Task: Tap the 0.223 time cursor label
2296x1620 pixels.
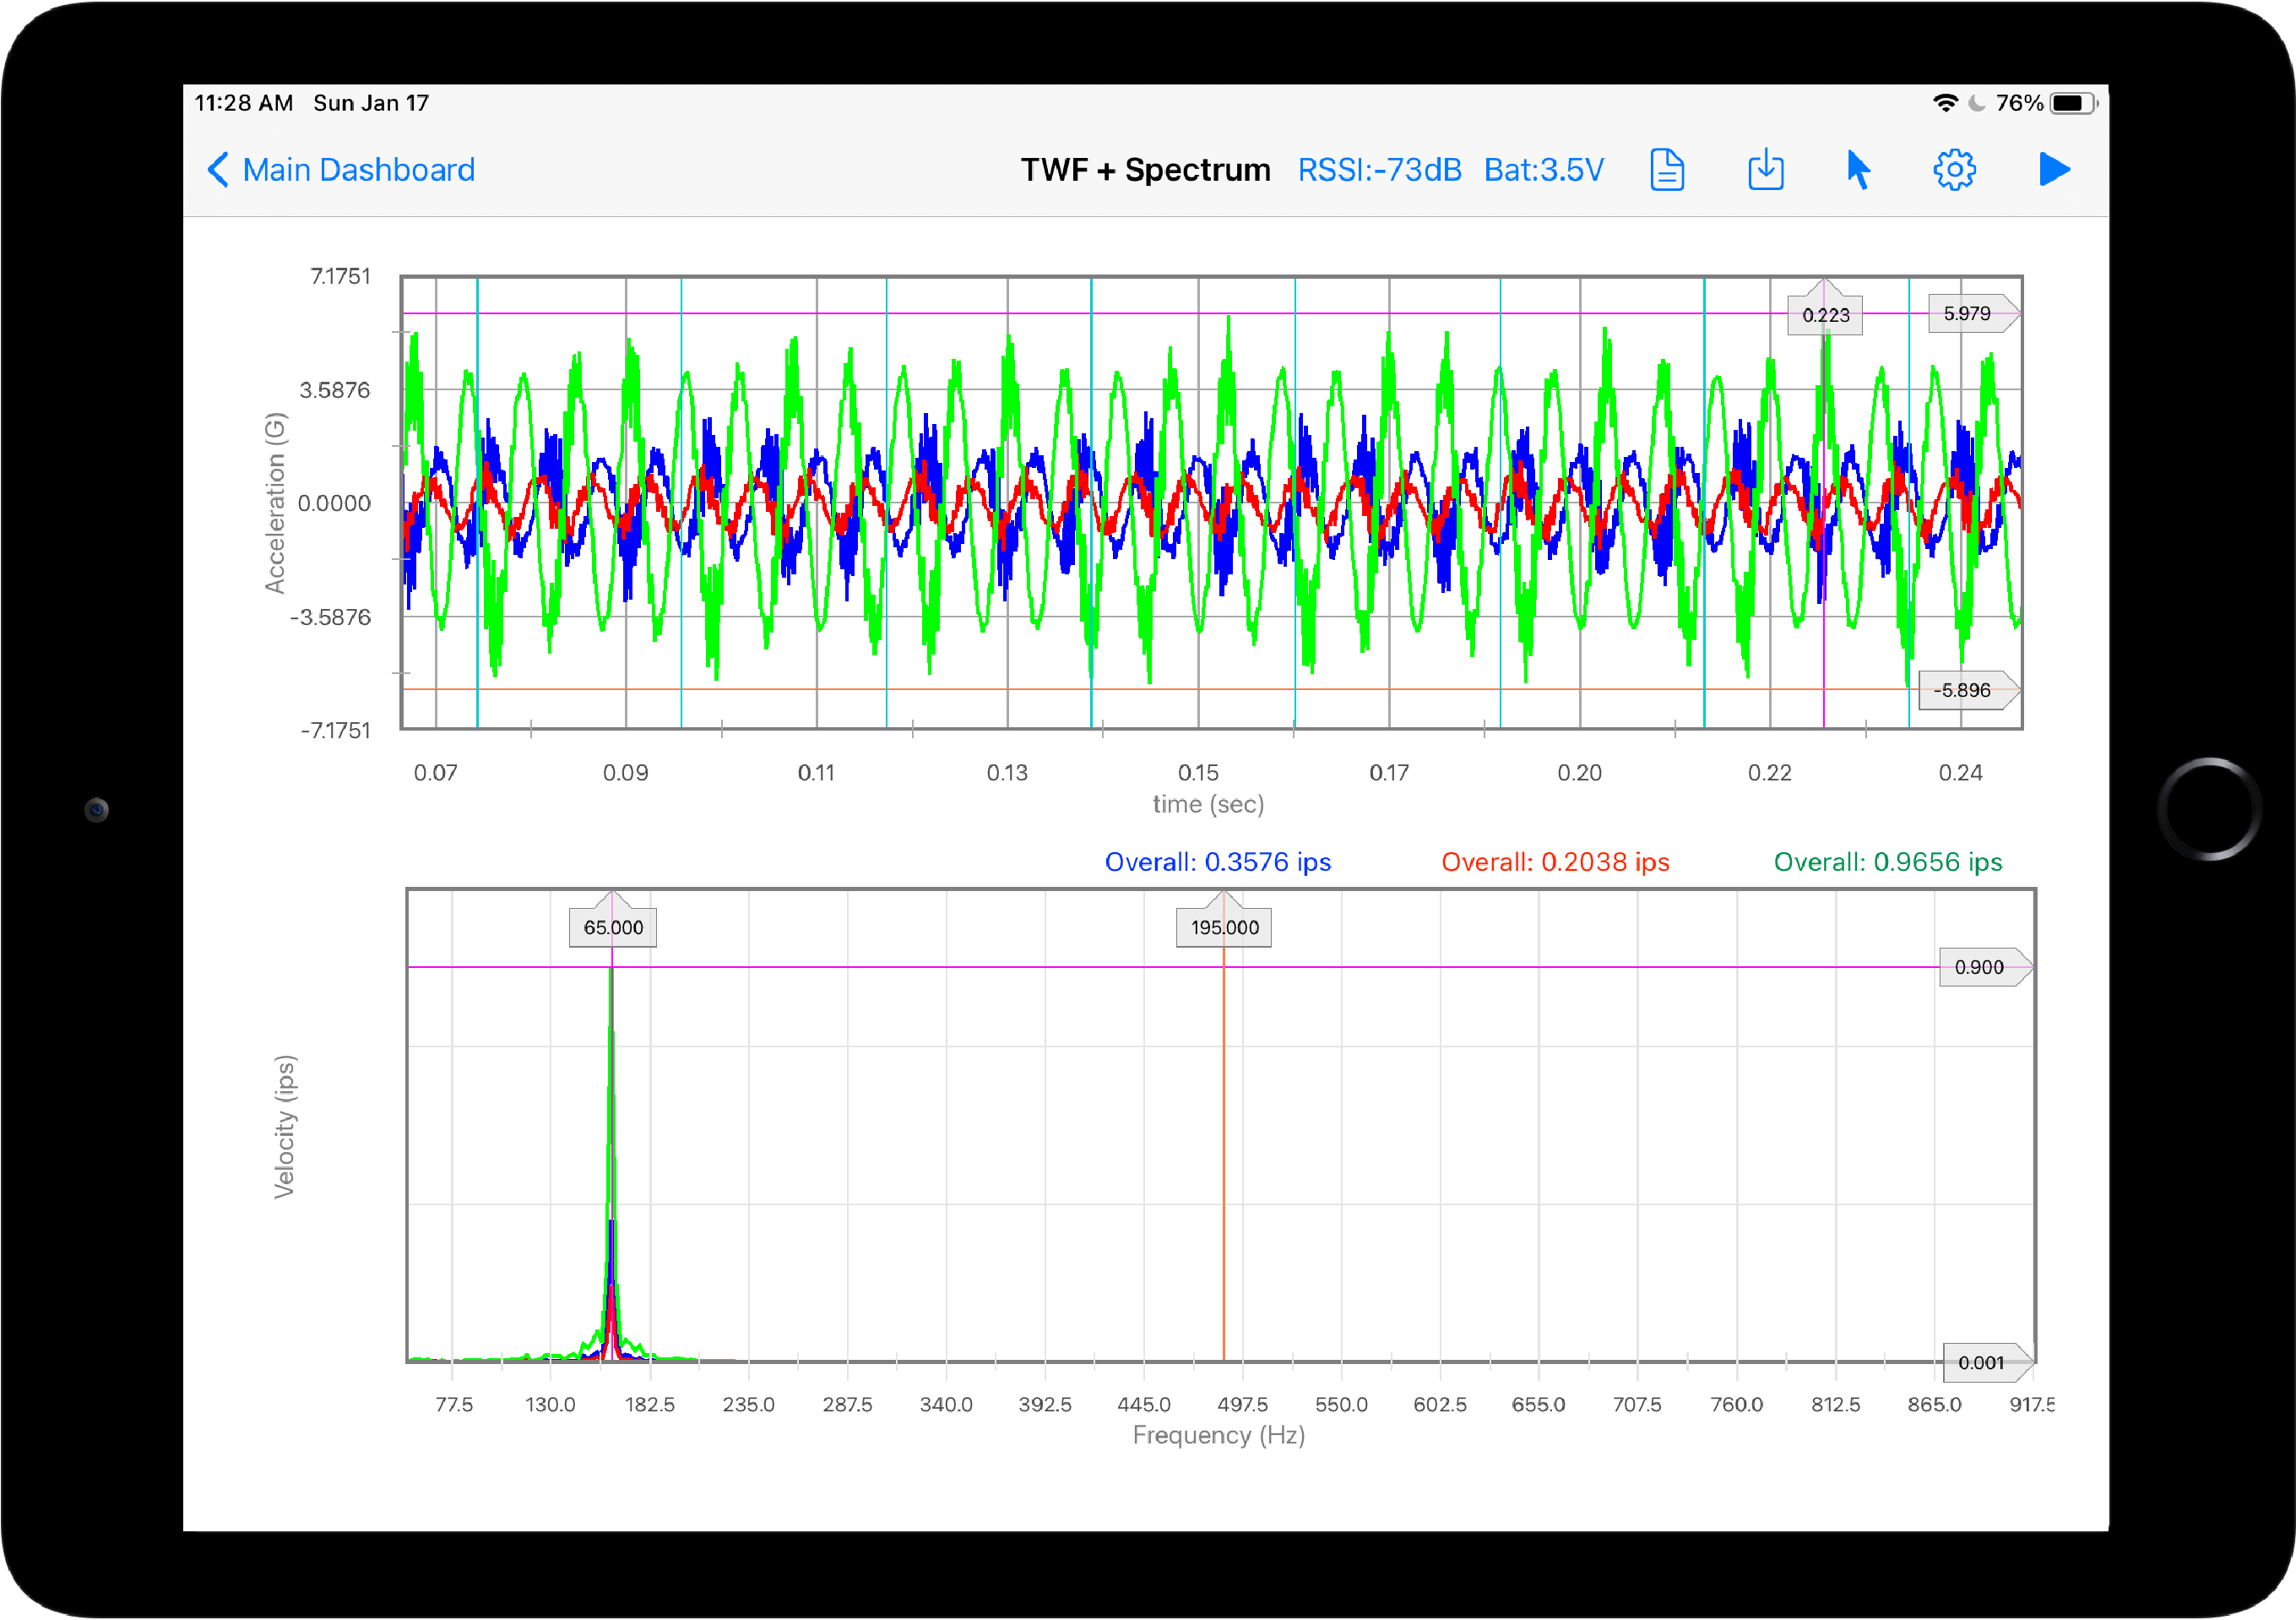Action: (1825, 315)
